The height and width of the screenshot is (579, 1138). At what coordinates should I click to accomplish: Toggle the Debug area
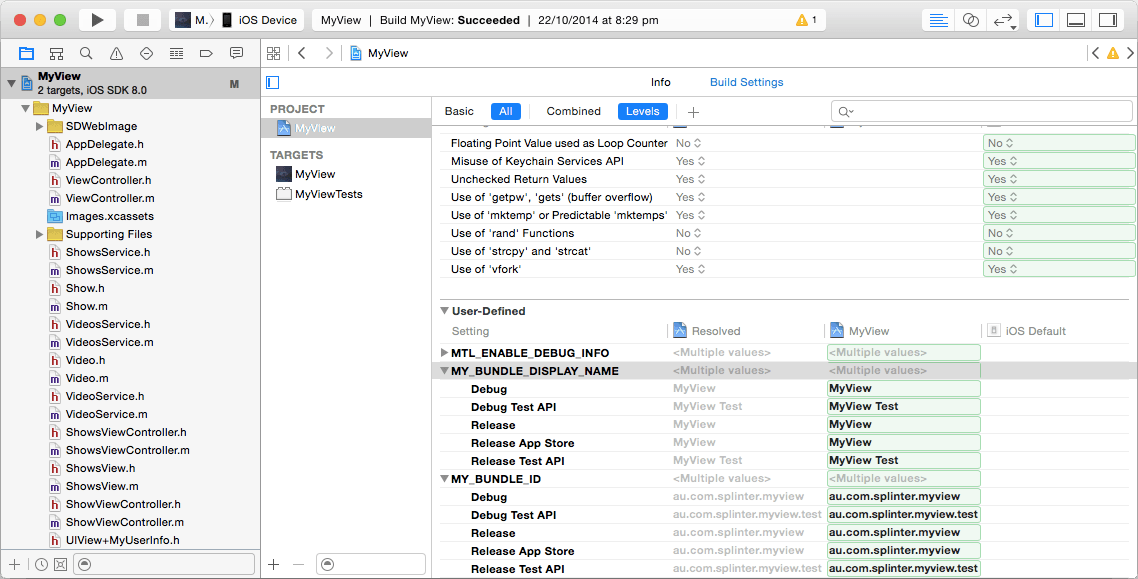pyautogui.click(x=1076, y=20)
